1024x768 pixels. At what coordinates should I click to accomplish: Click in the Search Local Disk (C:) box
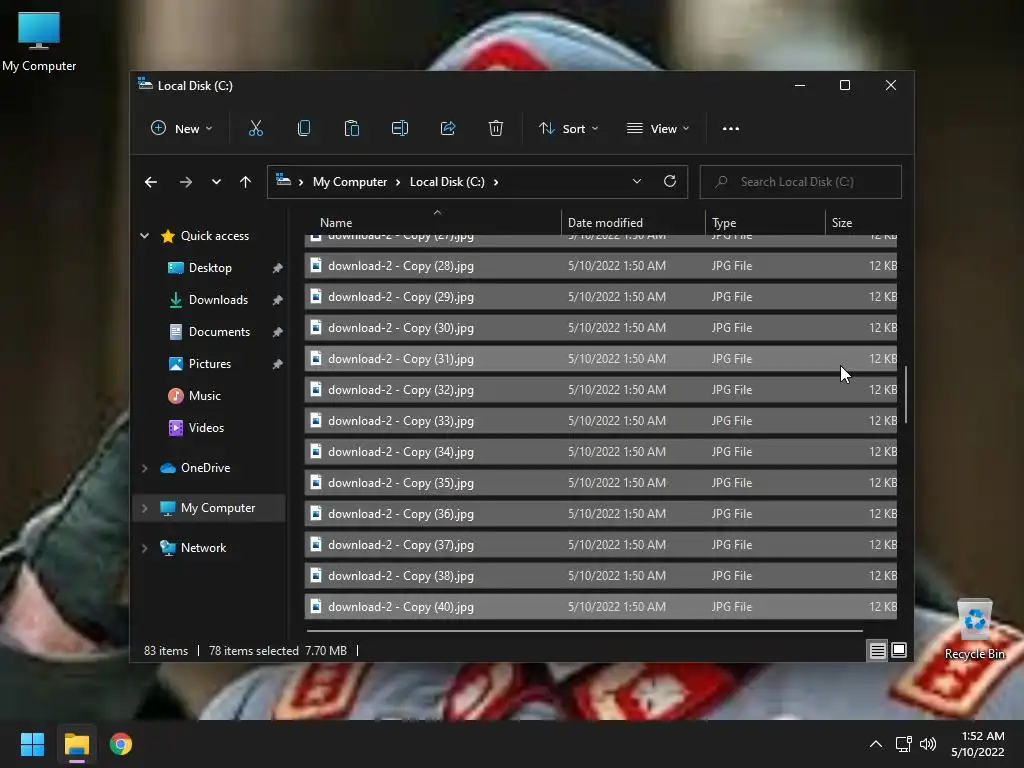[x=801, y=182]
